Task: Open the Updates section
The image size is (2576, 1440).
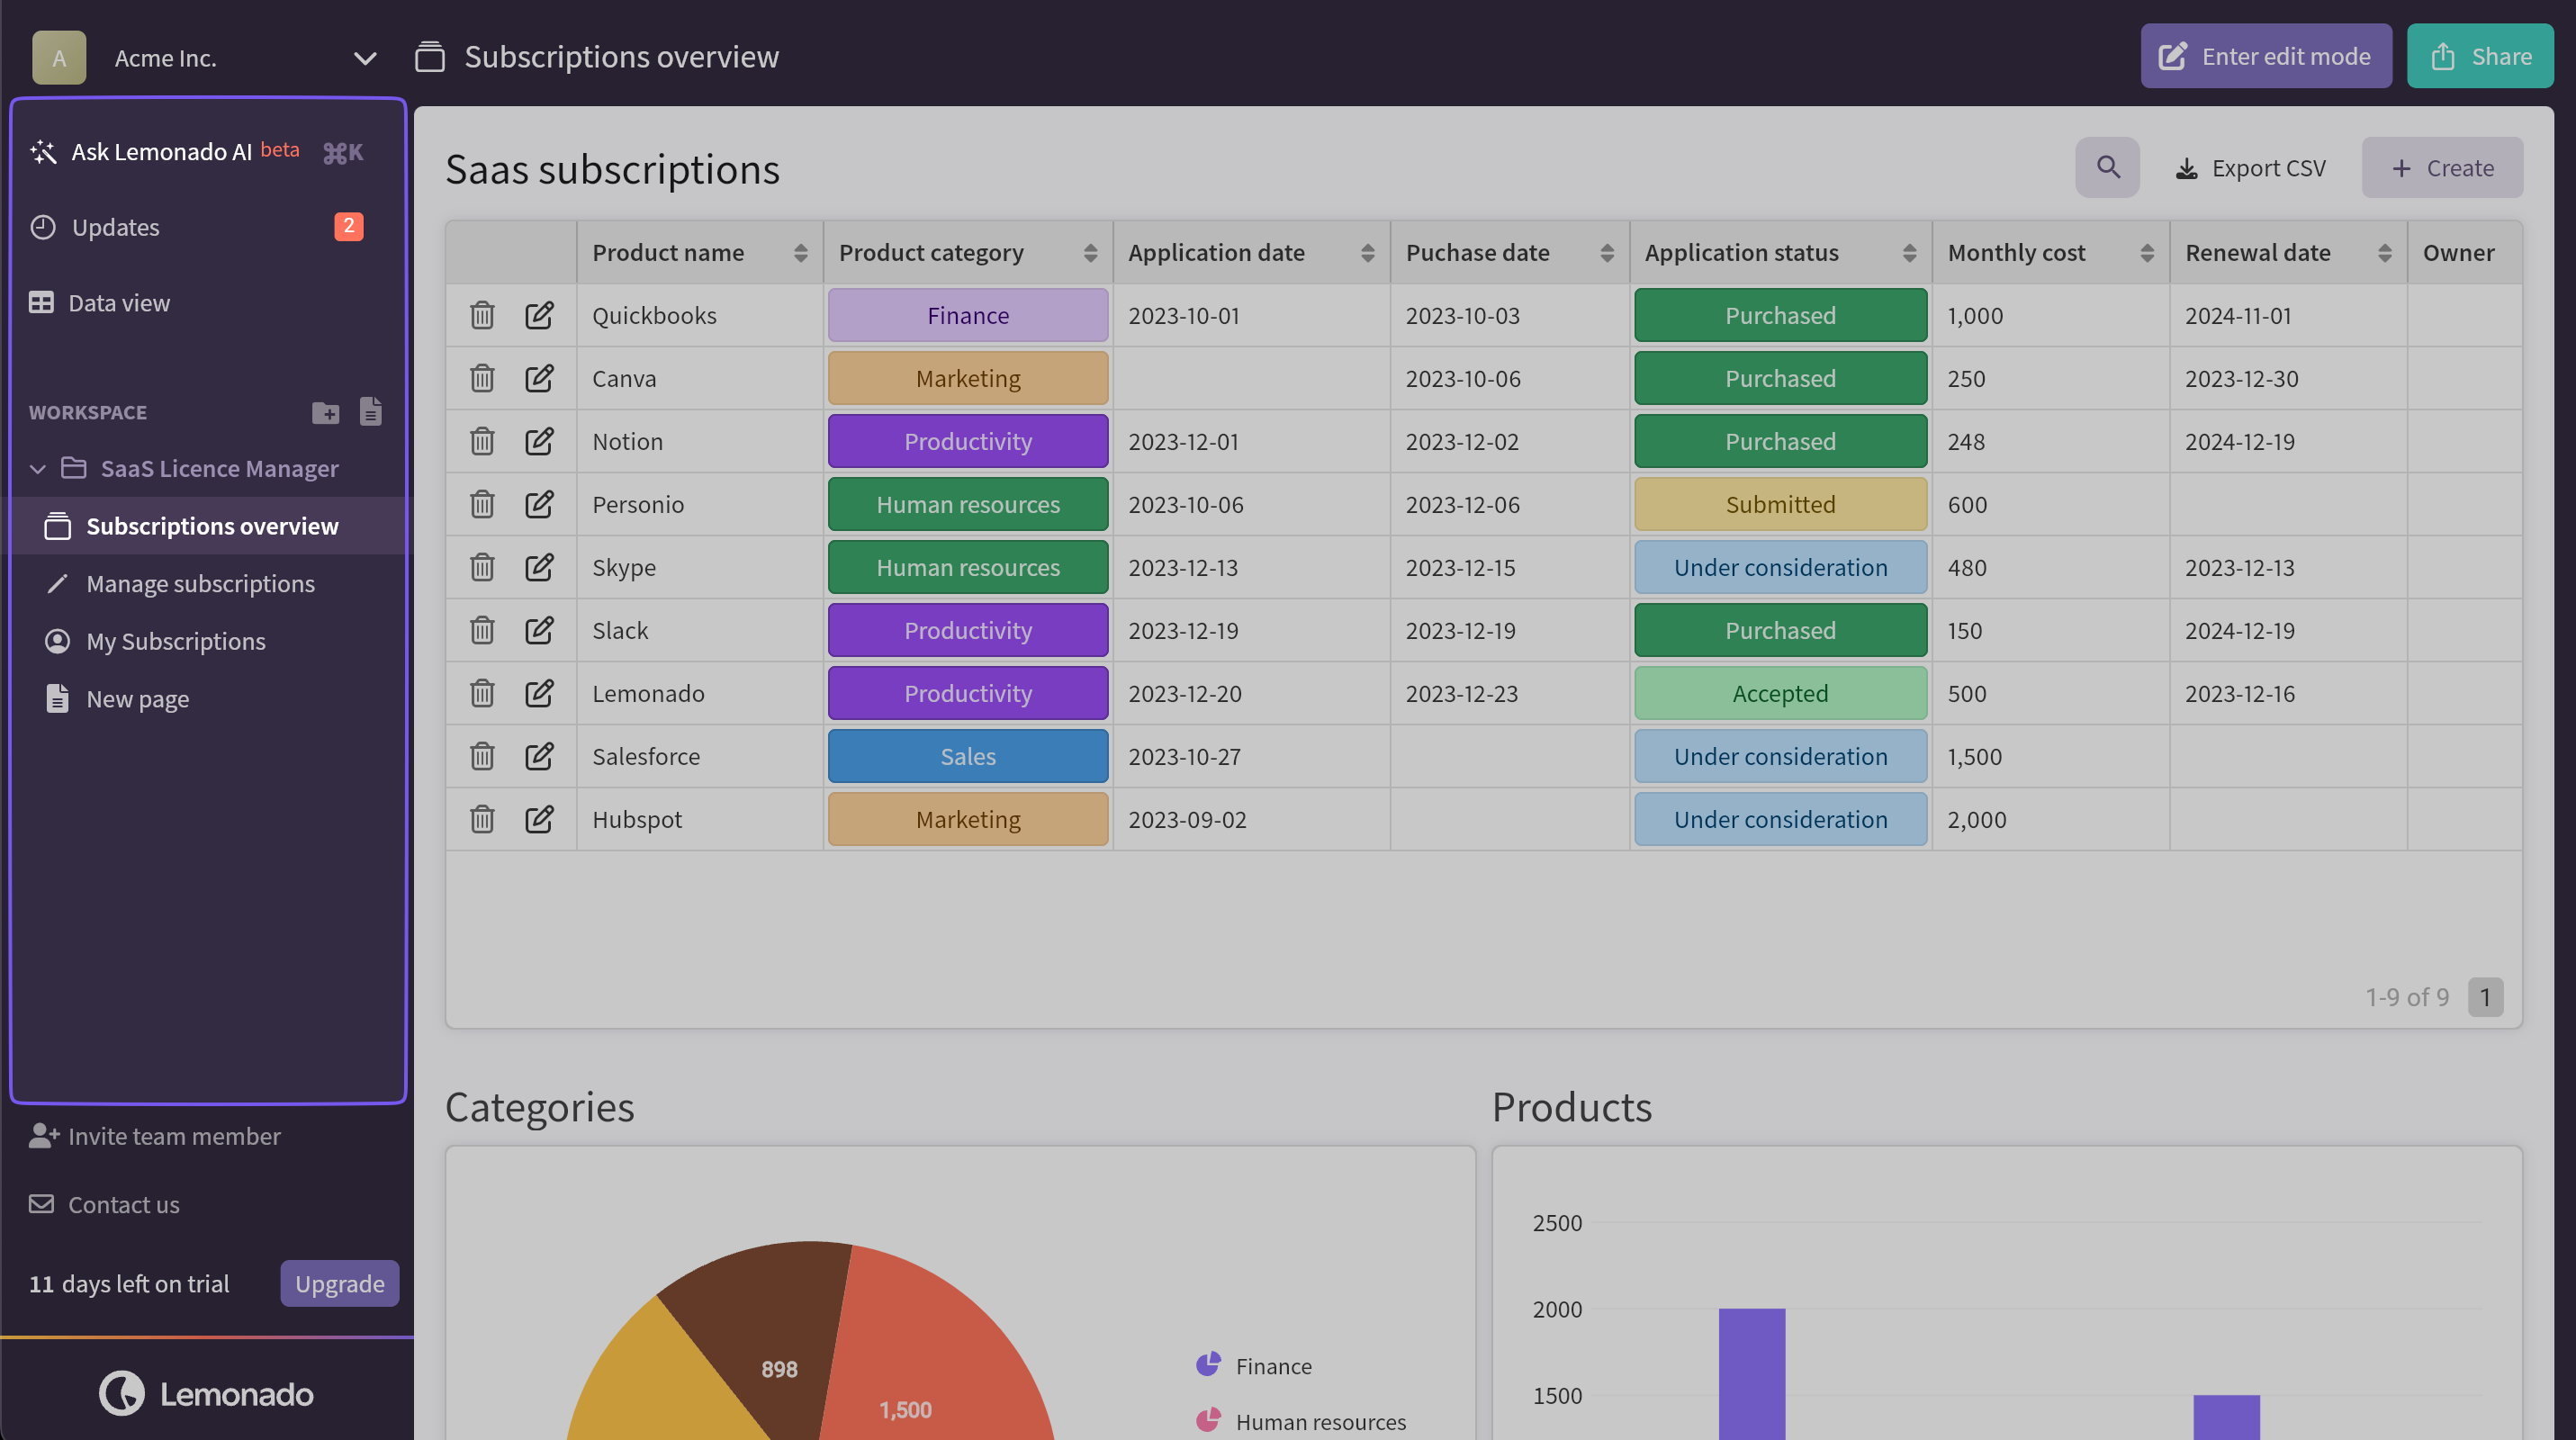Action: (x=116, y=227)
